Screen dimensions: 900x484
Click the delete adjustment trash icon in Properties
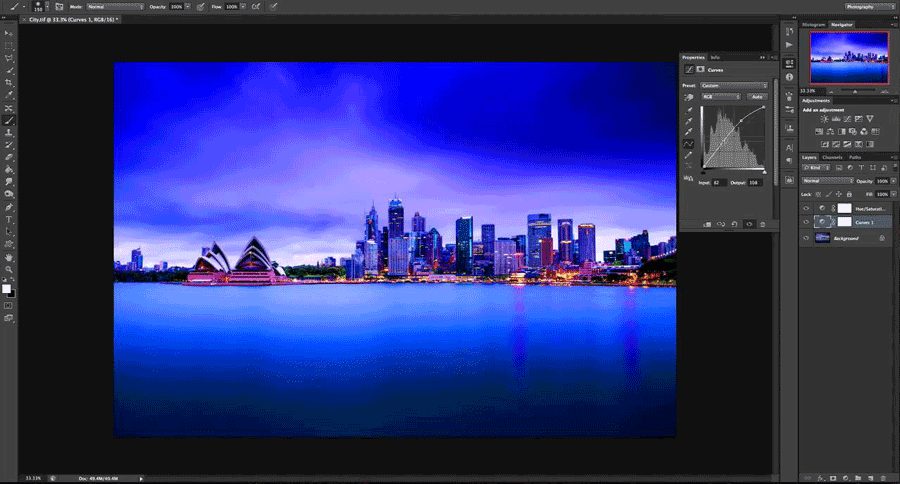[x=762, y=224]
